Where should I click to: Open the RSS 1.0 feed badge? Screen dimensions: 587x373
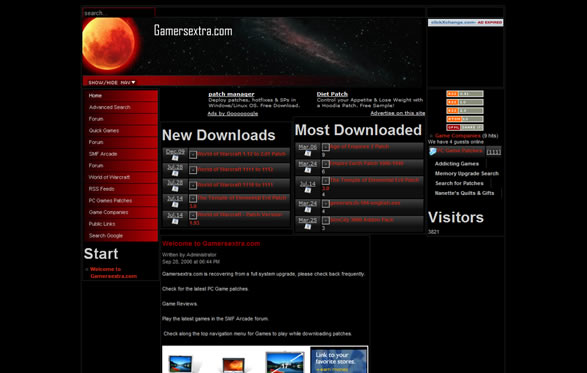pyautogui.click(x=465, y=102)
